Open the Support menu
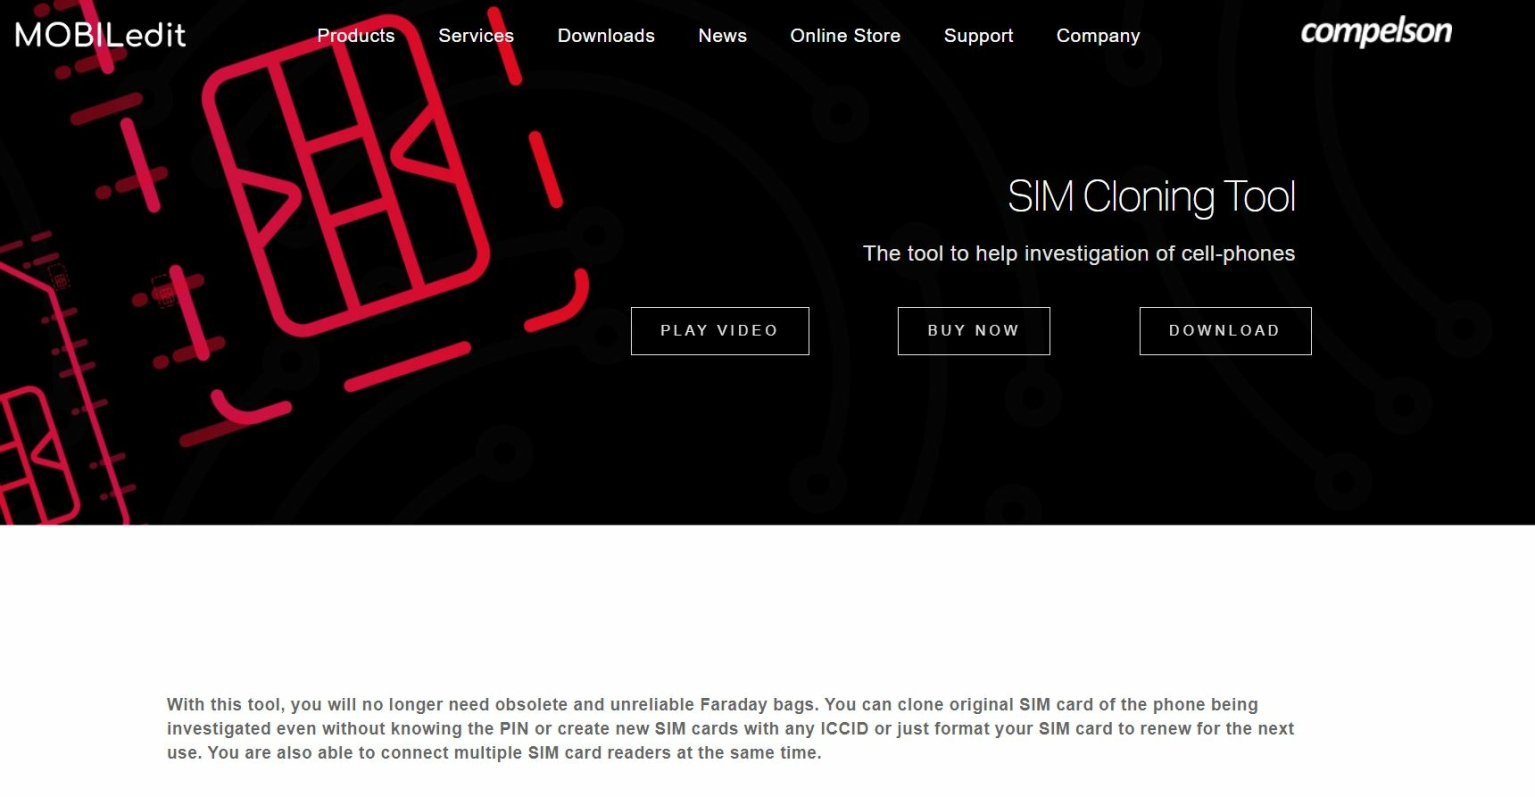1535x797 pixels. click(978, 36)
